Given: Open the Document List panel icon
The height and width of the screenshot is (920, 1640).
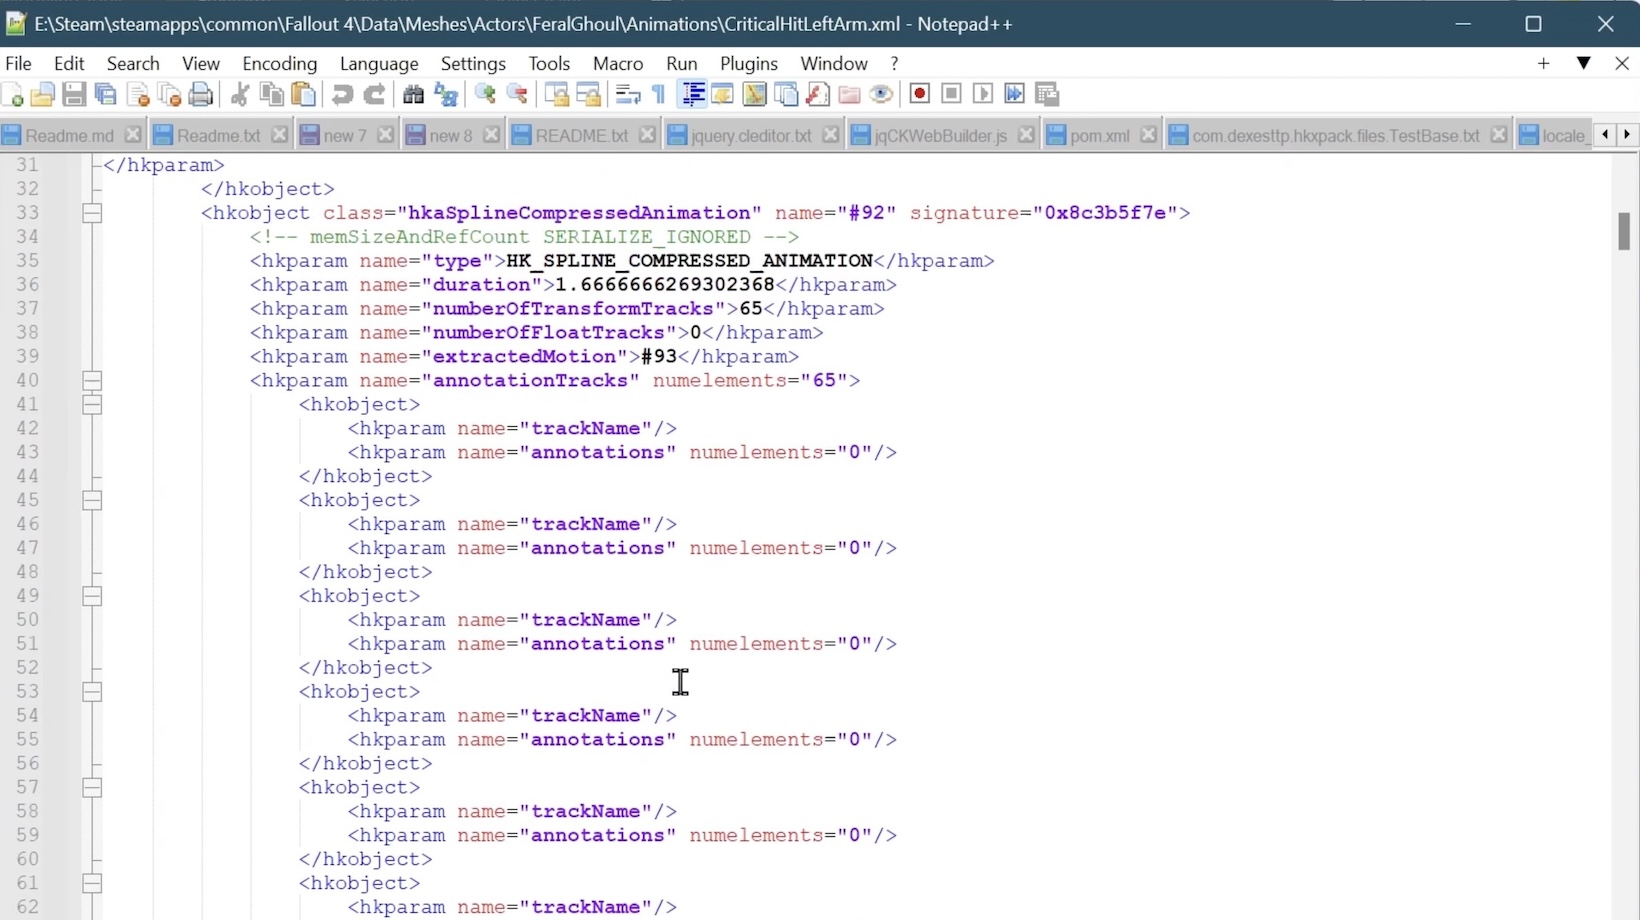Looking at the screenshot, I should pos(787,94).
